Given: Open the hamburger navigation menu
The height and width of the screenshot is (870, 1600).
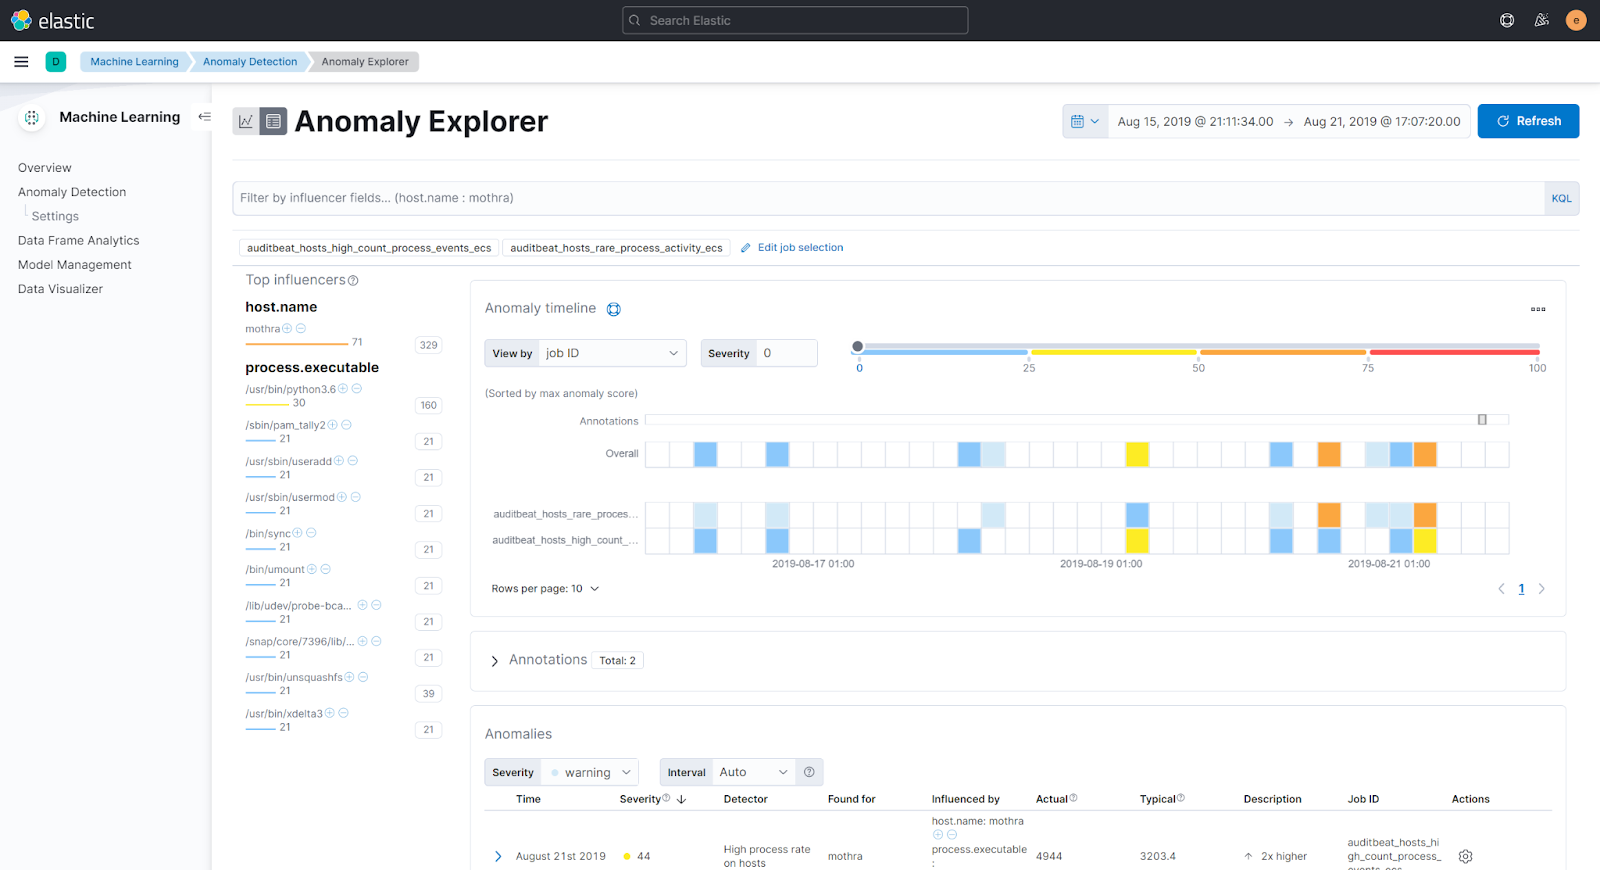Looking at the screenshot, I should pyautogui.click(x=21, y=62).
